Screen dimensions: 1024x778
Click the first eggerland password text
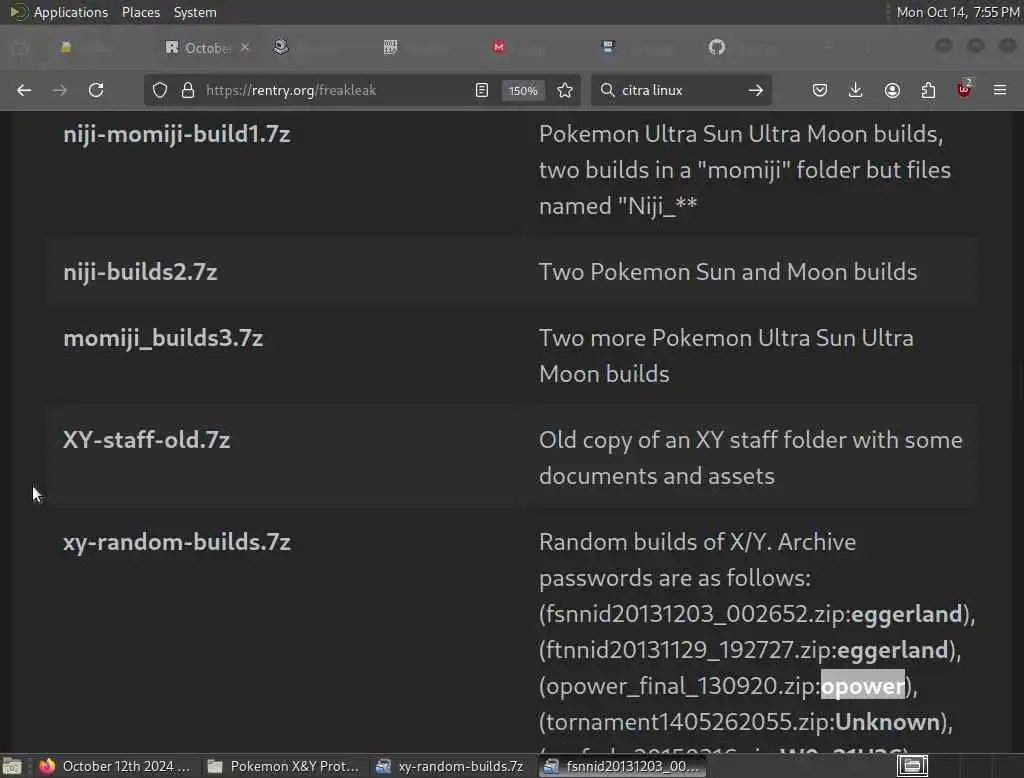click(906, 615)
